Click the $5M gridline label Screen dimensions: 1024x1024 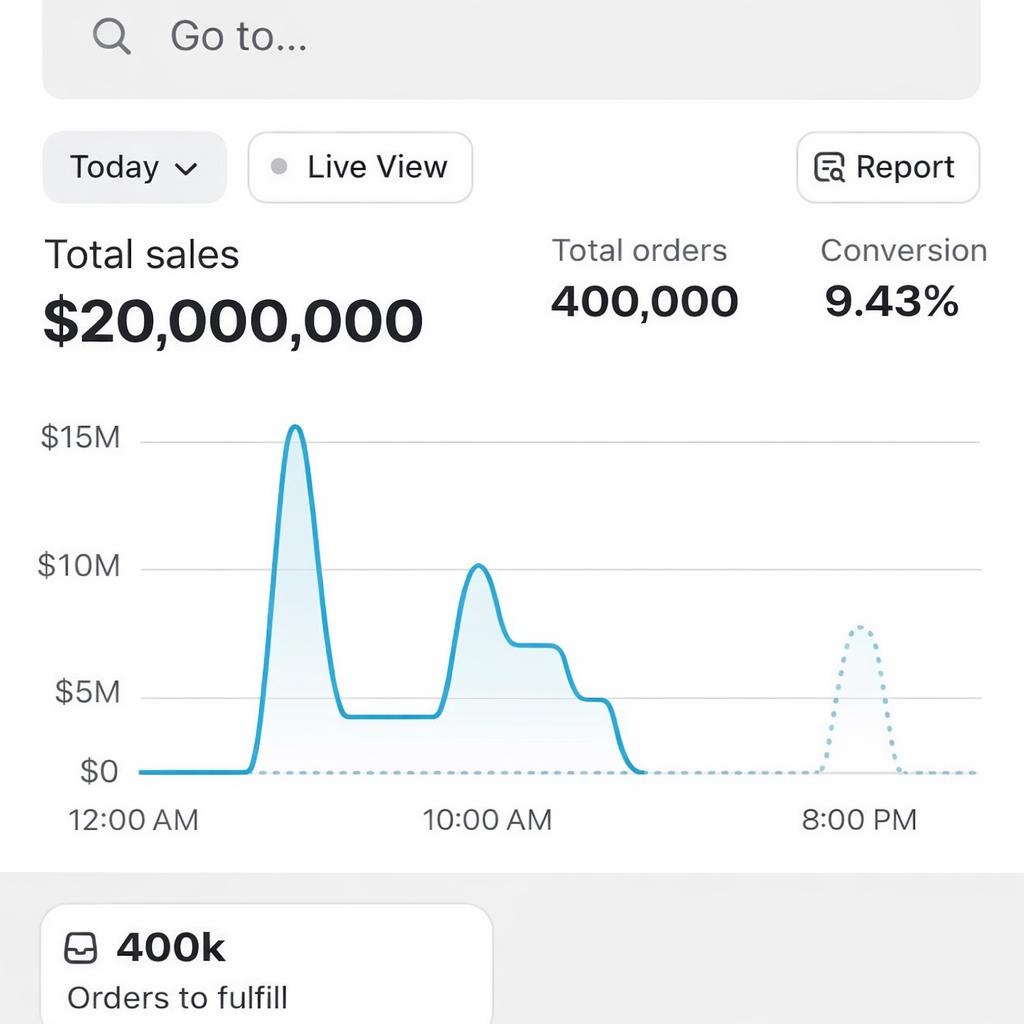coord(85,692)
